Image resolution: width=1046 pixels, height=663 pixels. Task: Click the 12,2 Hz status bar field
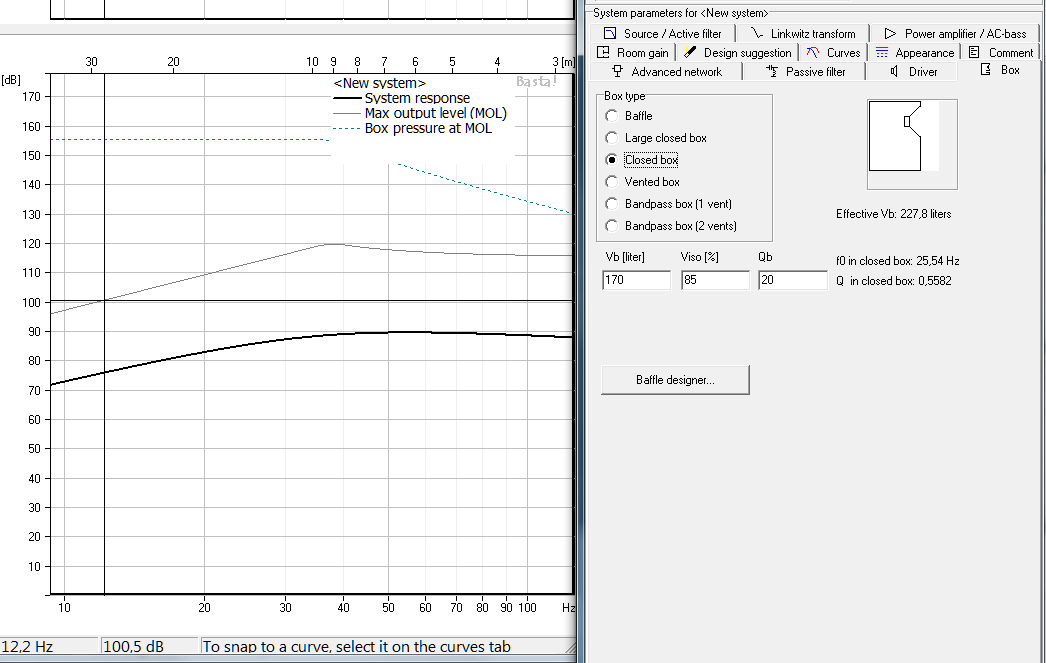click(x=49, y=646)
